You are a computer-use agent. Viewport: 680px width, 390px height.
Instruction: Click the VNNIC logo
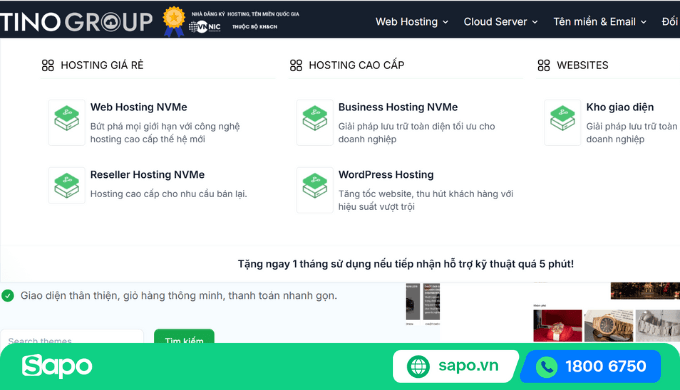coord(205,27)
